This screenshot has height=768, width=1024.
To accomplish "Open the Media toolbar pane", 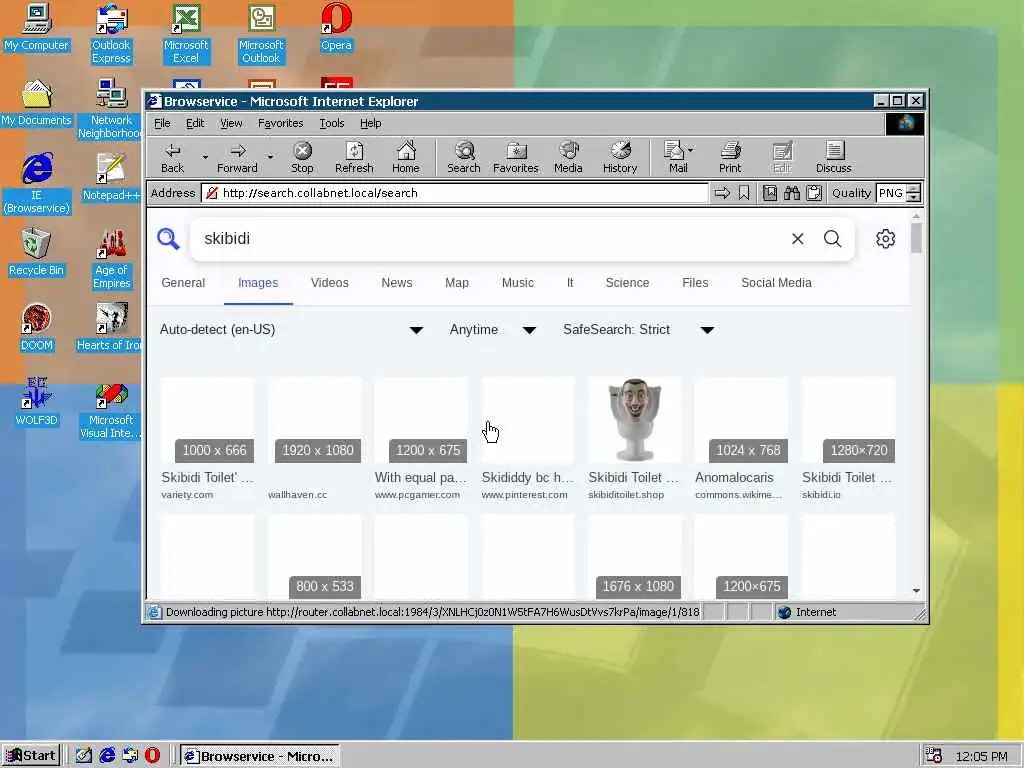I will pyautogui.click(x=568, y=157).
